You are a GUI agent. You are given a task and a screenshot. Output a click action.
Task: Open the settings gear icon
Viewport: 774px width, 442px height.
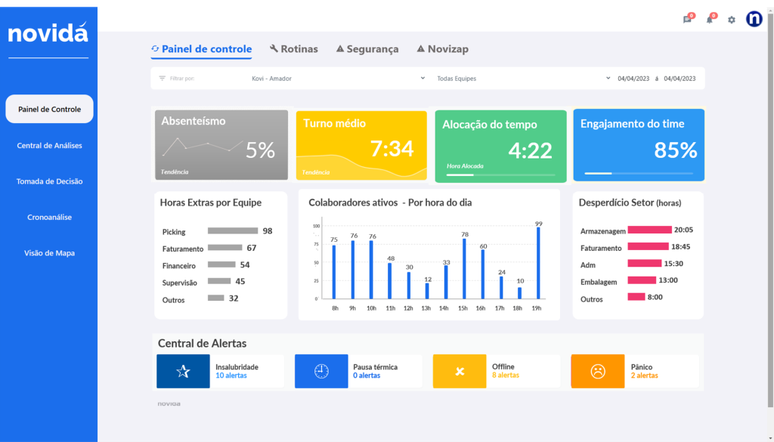click(x=732, y=20)
